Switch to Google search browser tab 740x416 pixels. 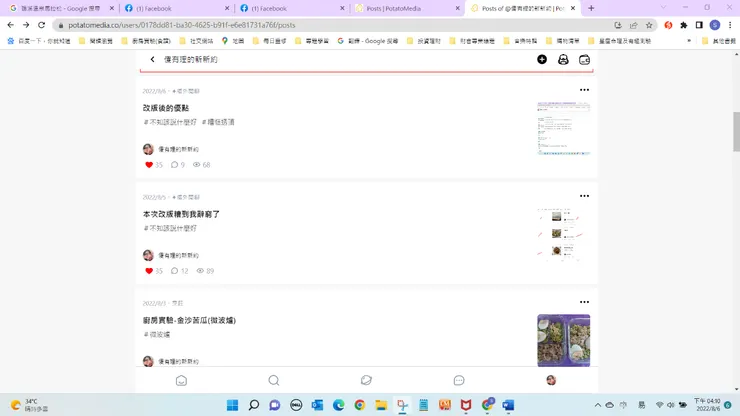(x=60, y=8)
